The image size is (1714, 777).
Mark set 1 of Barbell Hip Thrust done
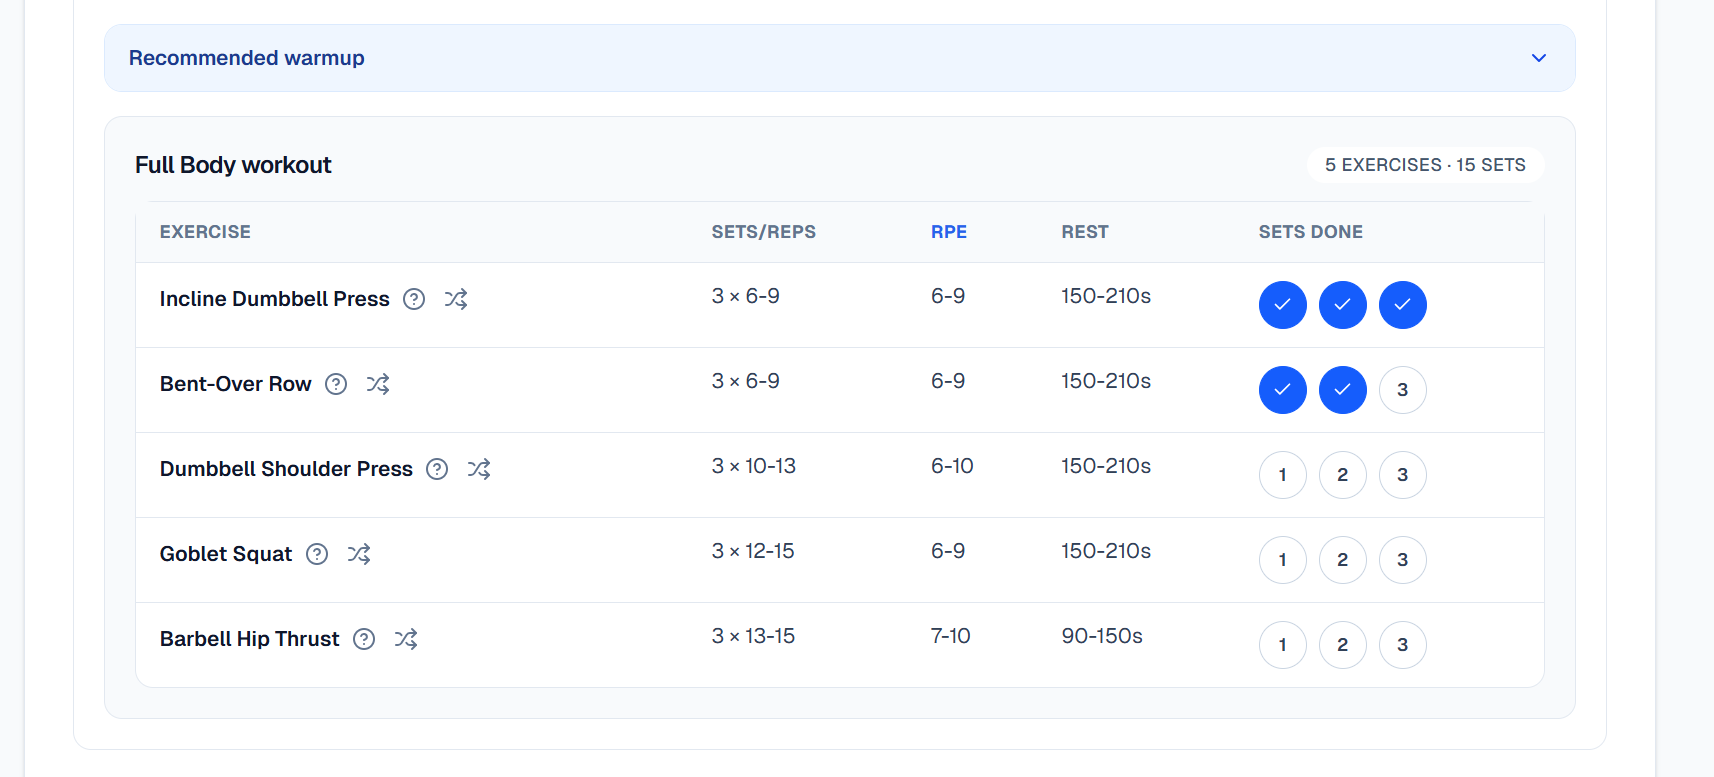(1283, 645)
